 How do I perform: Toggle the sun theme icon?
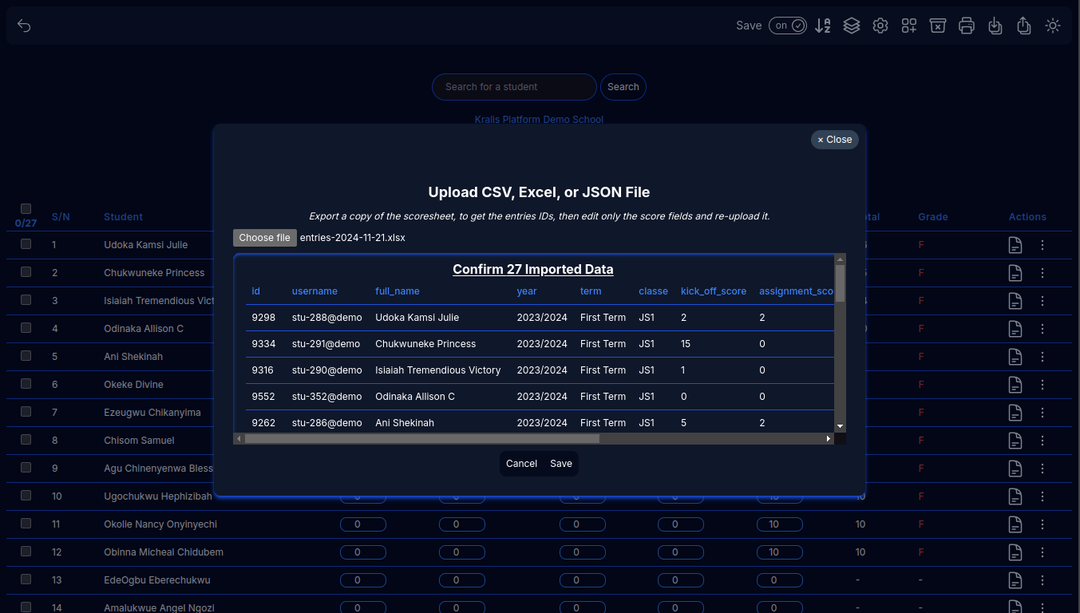(x=1053, y=26)
